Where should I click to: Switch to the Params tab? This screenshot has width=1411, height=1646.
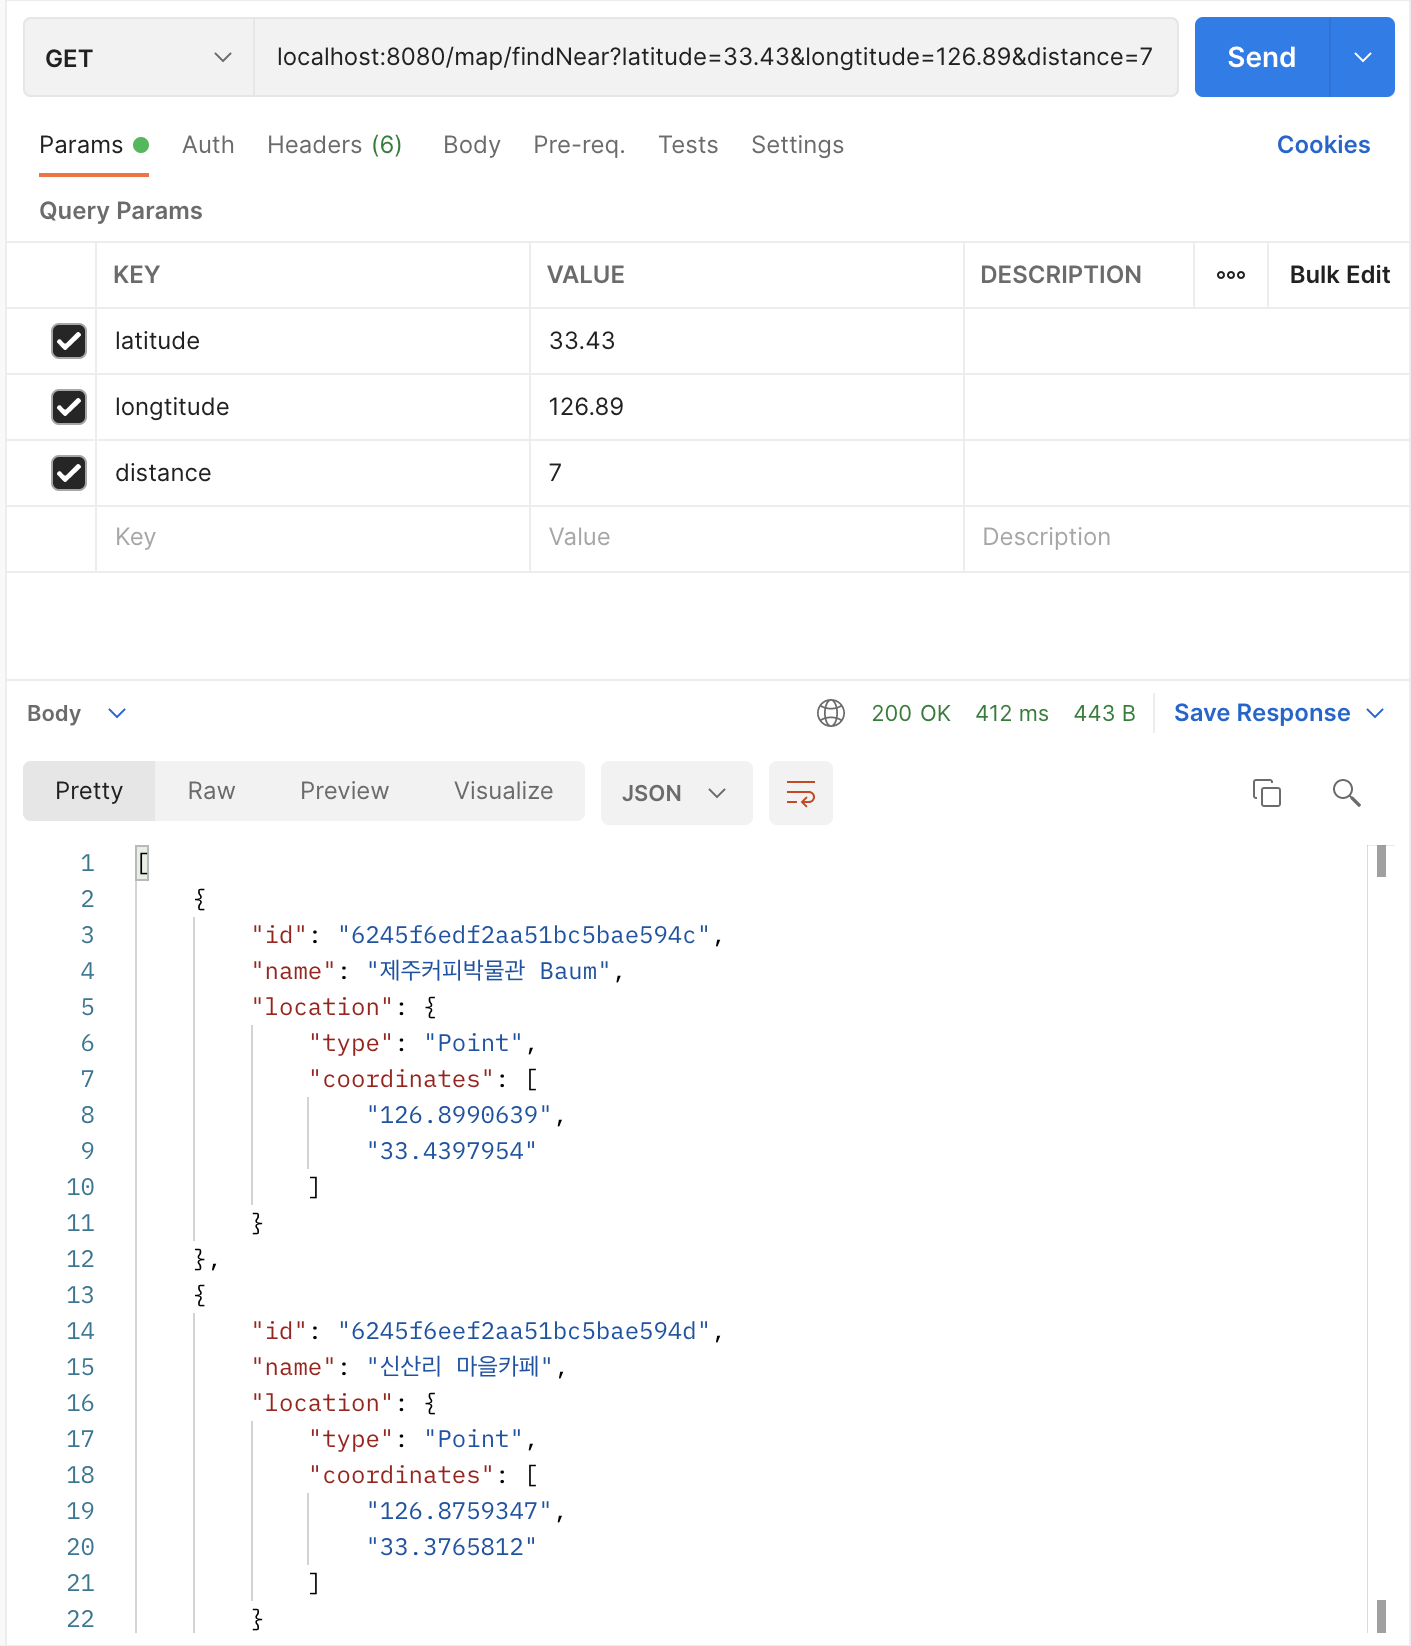coord(94,145)
